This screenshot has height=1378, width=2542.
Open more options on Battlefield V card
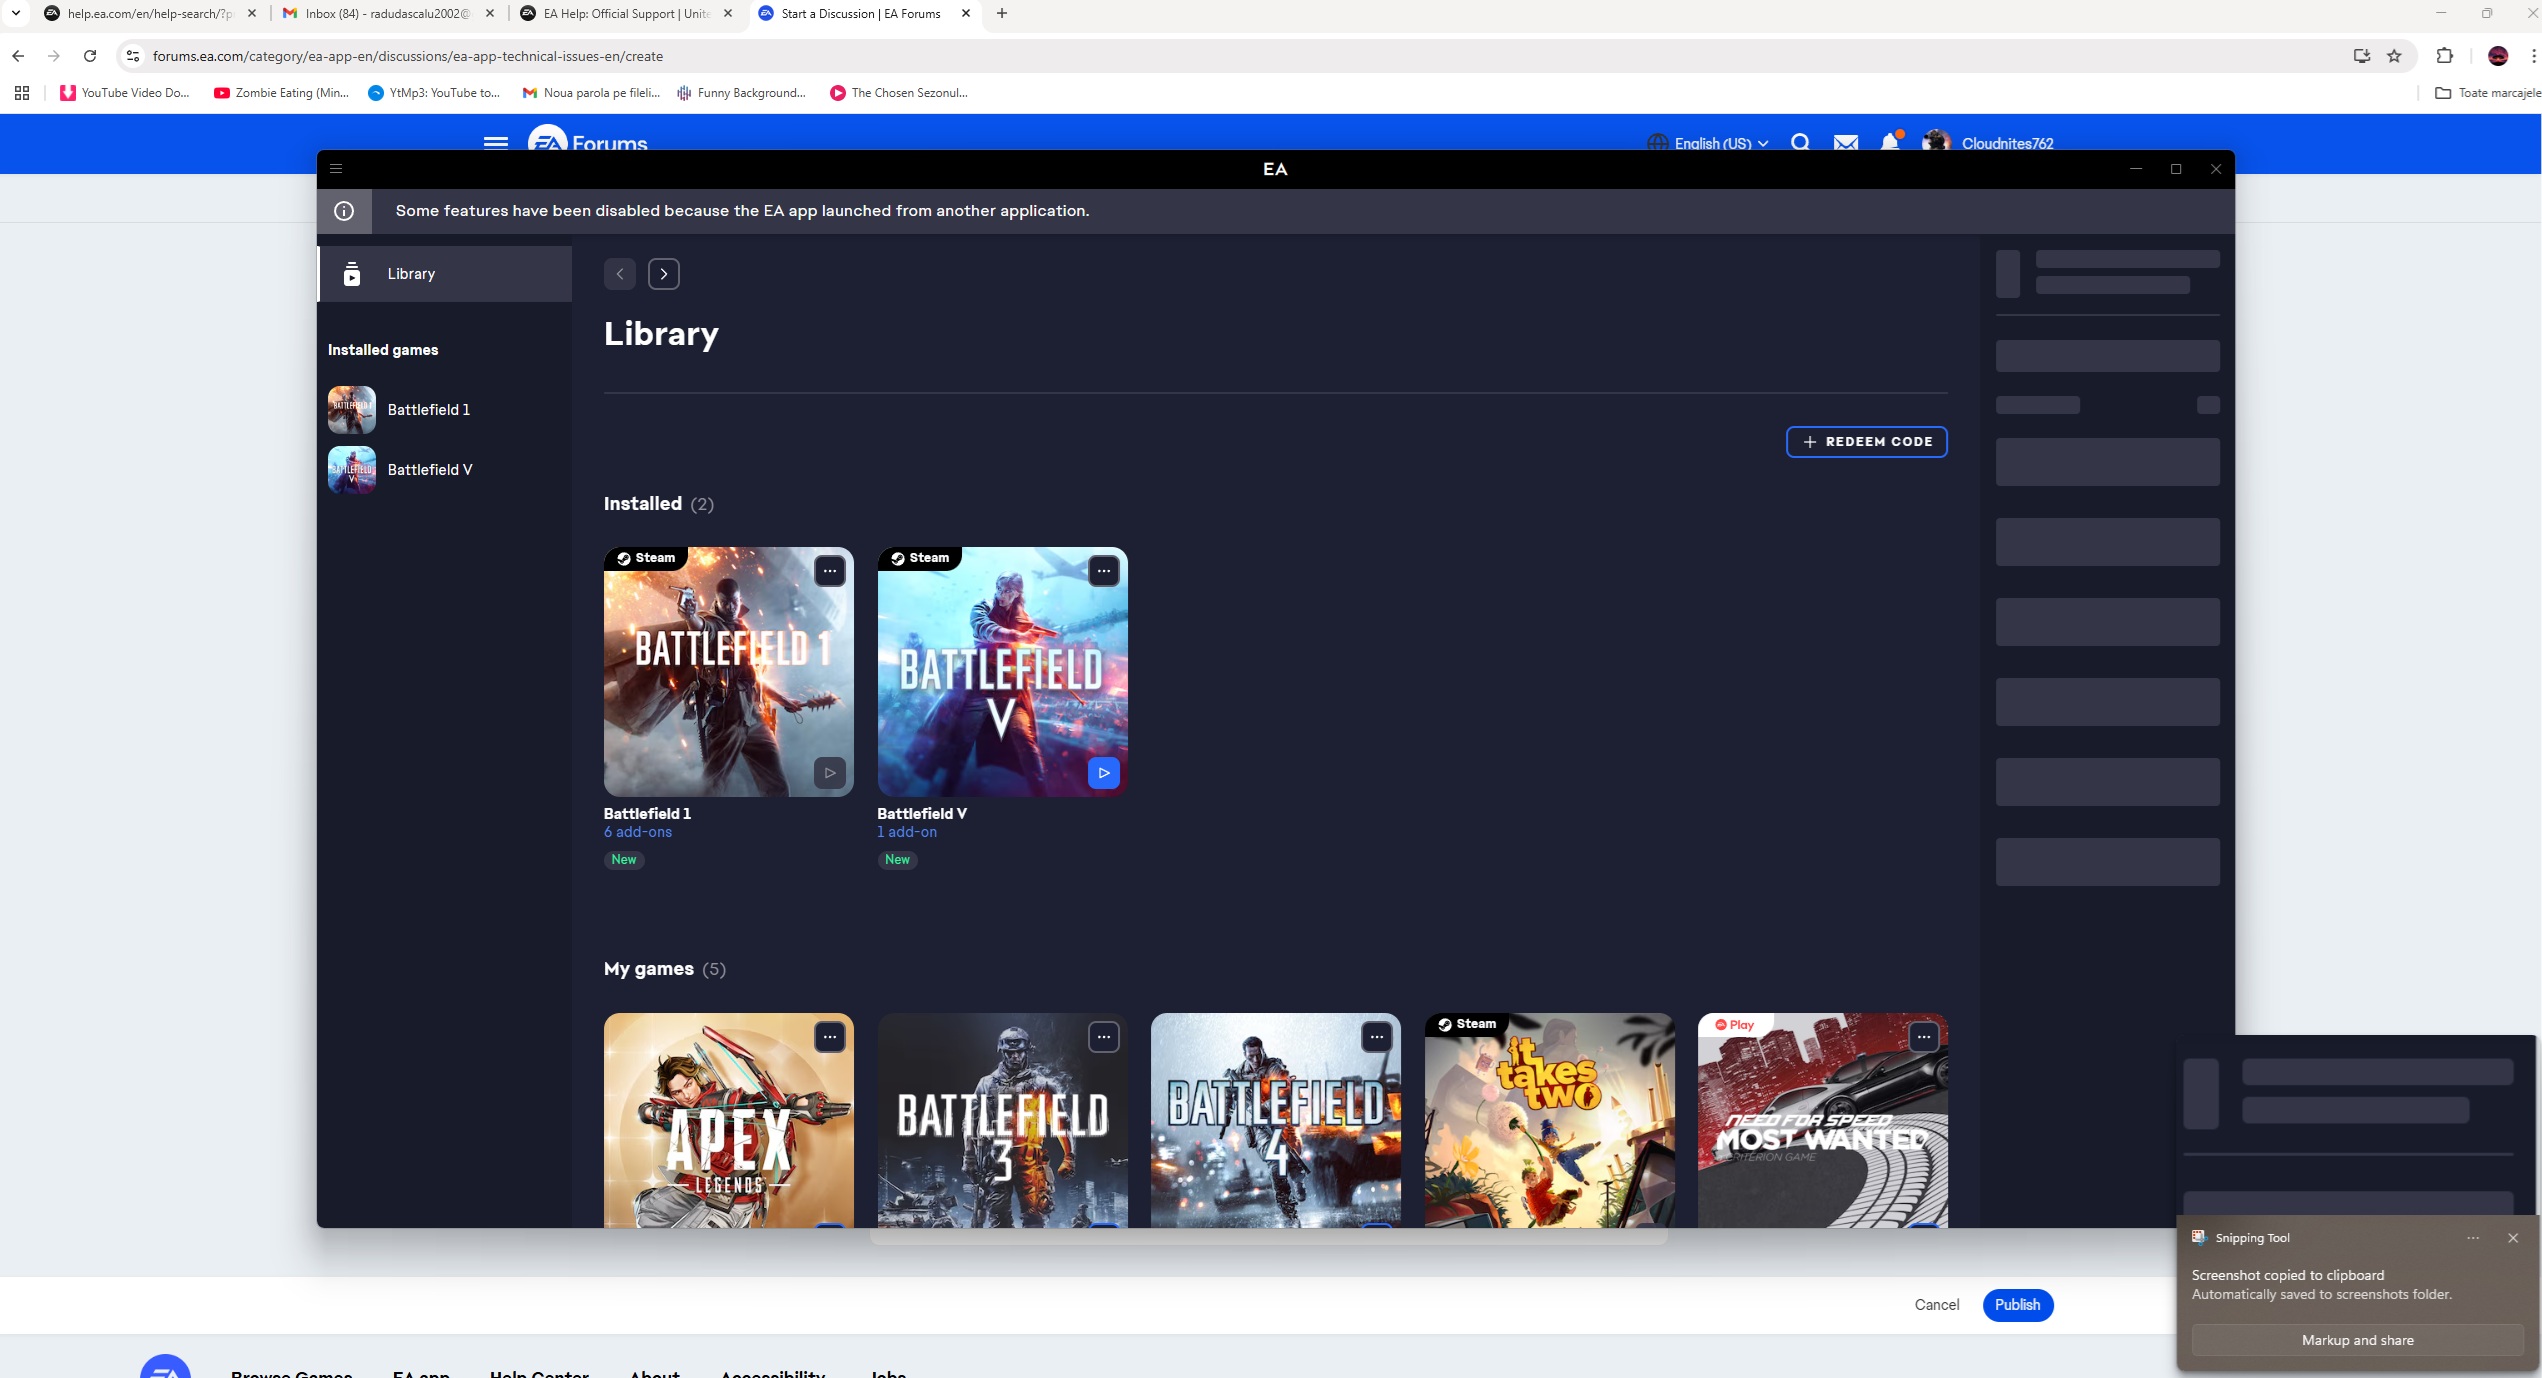click(1103, 571)
